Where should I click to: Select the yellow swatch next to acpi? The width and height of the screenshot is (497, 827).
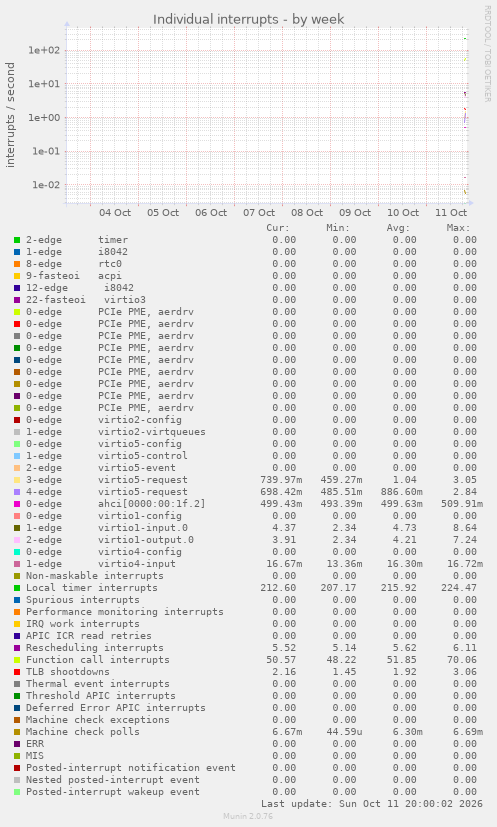point(17,276)
